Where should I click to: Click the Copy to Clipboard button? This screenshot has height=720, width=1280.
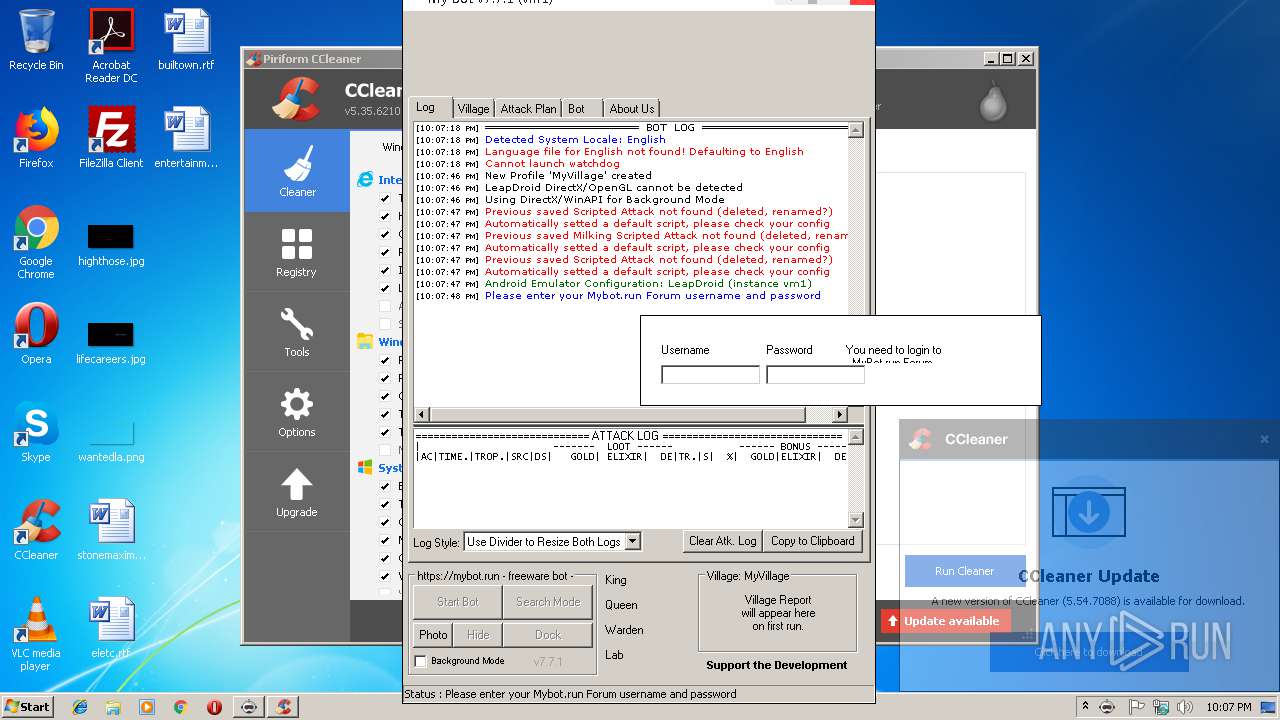pyautogui.click(x=812, y=541)
